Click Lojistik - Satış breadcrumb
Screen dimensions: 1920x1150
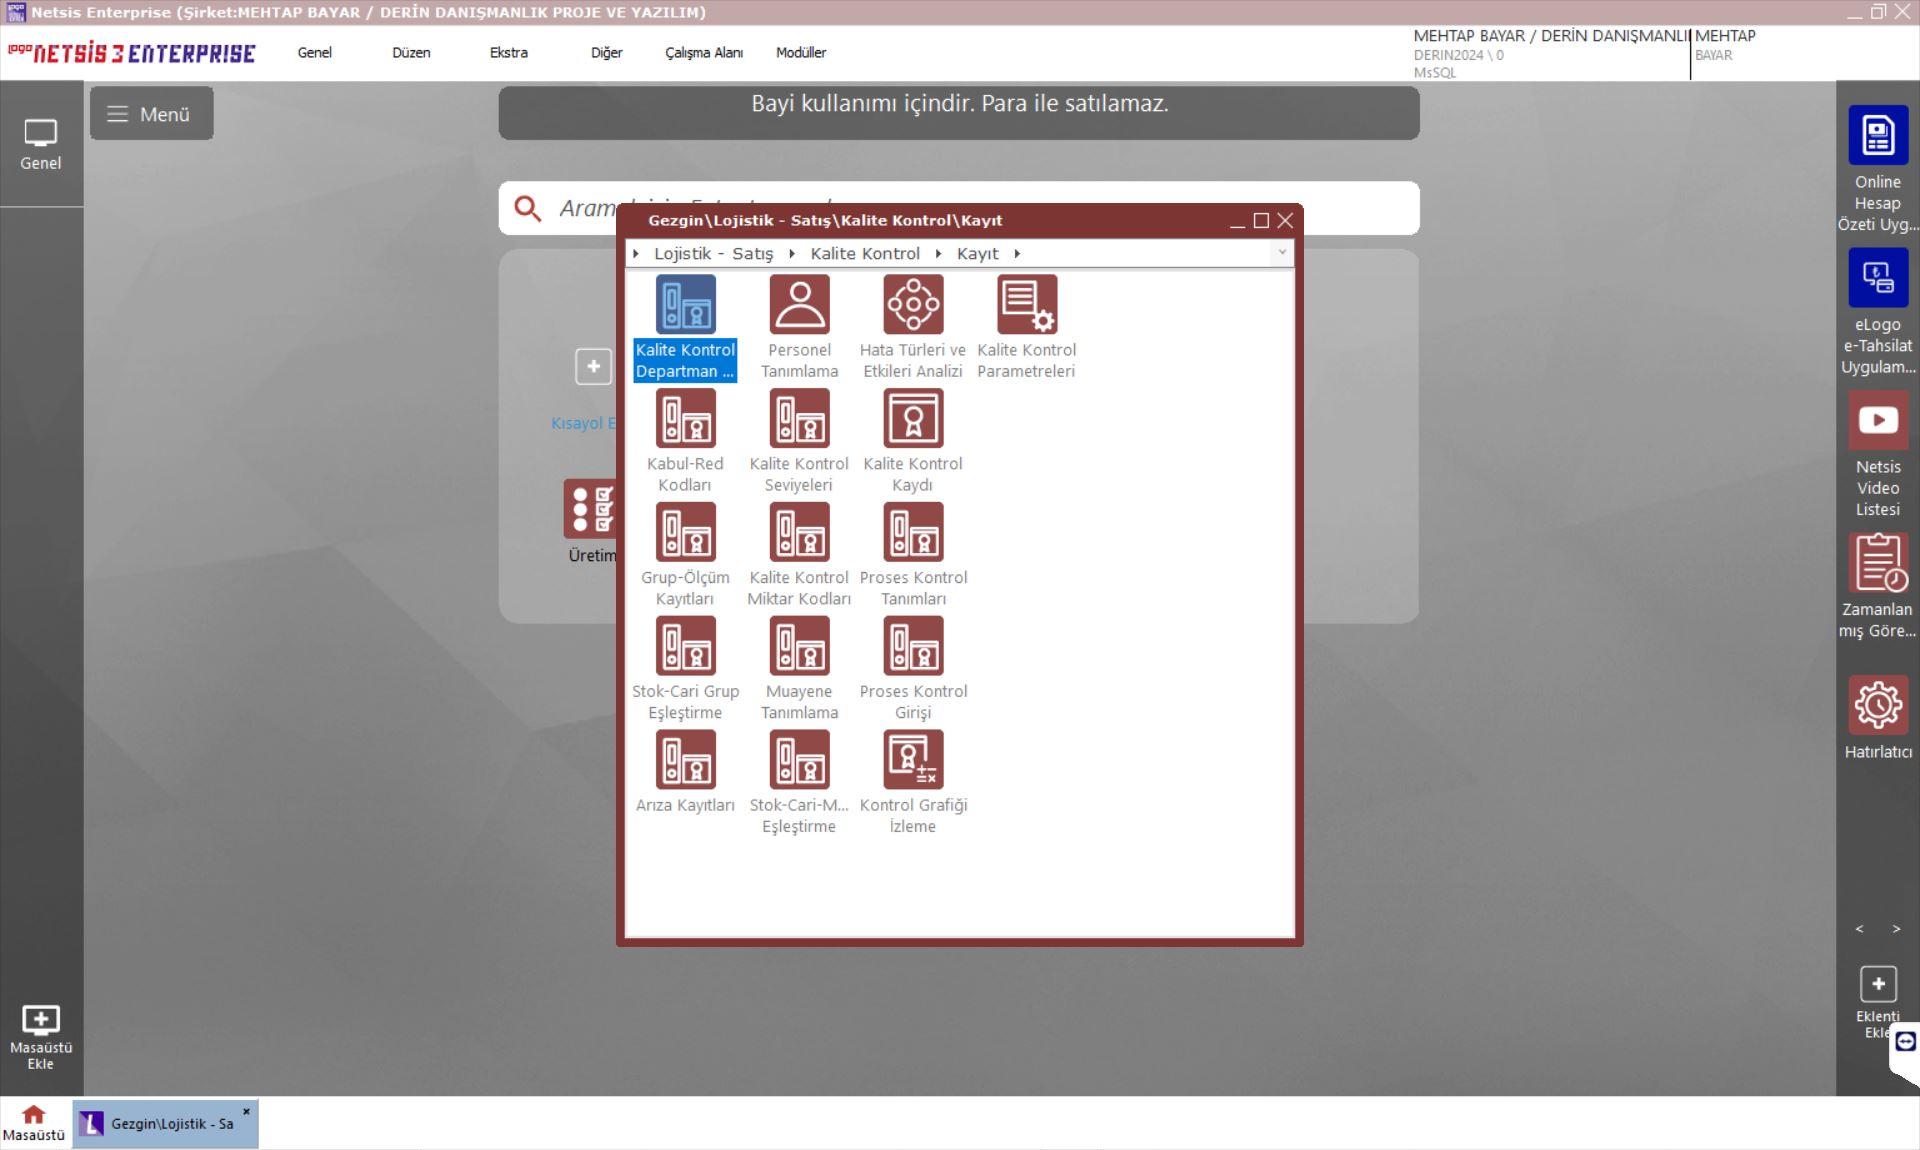tap(714, 254)
